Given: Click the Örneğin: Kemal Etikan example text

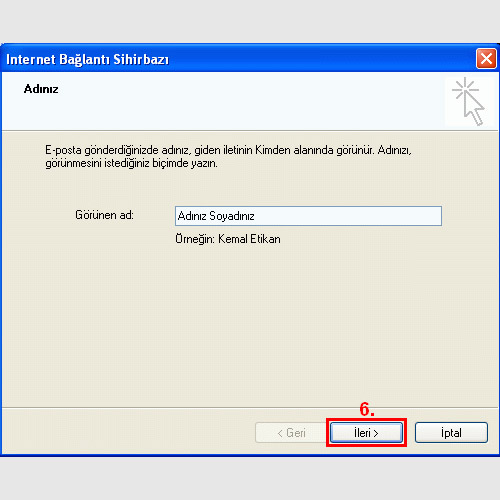Looking at the screenshot, I should pyautogui.click(x=228, y=239).
